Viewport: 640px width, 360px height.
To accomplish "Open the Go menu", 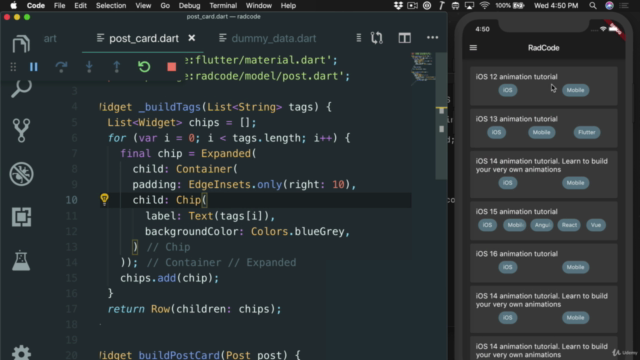I will click(165, 6).
